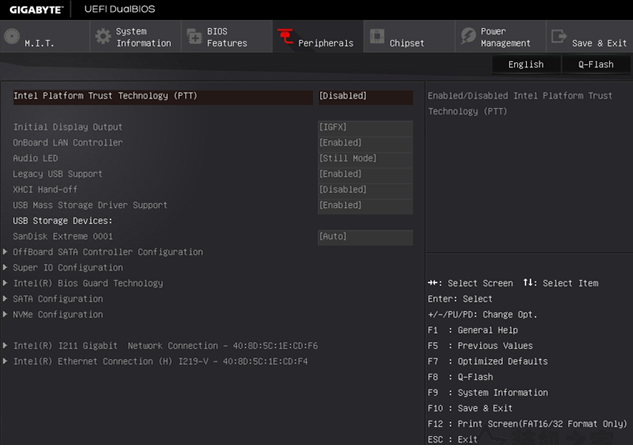Click the English language button
Image resolution: width=633 pixels, height=448 pixels.
coord(526,64)
